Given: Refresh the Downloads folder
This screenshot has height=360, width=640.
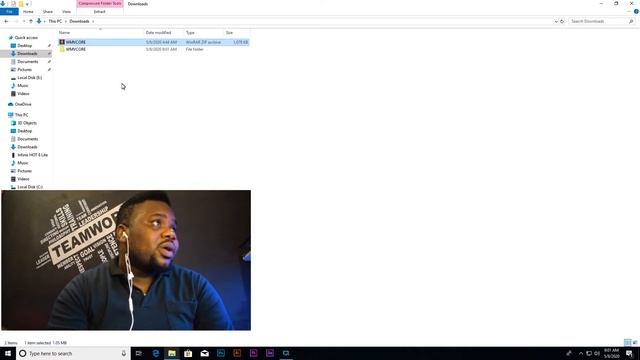Looking at the screenshot, I should [562, 21].
